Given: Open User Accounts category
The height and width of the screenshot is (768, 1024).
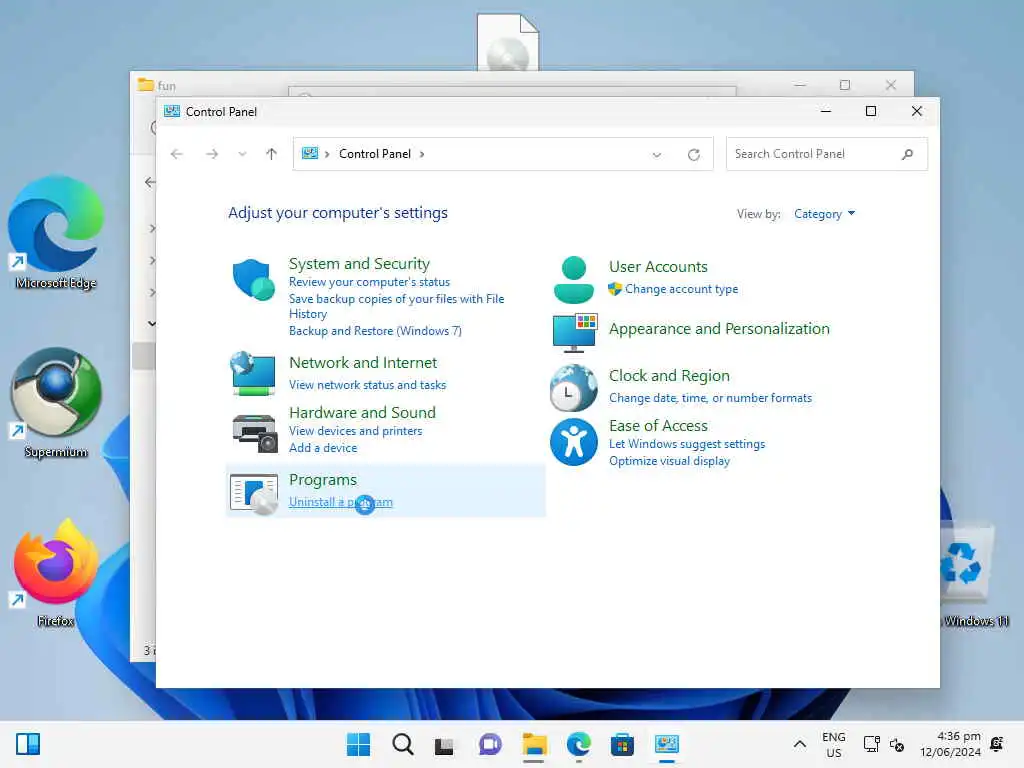Looking at the screenshot, I should pos(658,266).
